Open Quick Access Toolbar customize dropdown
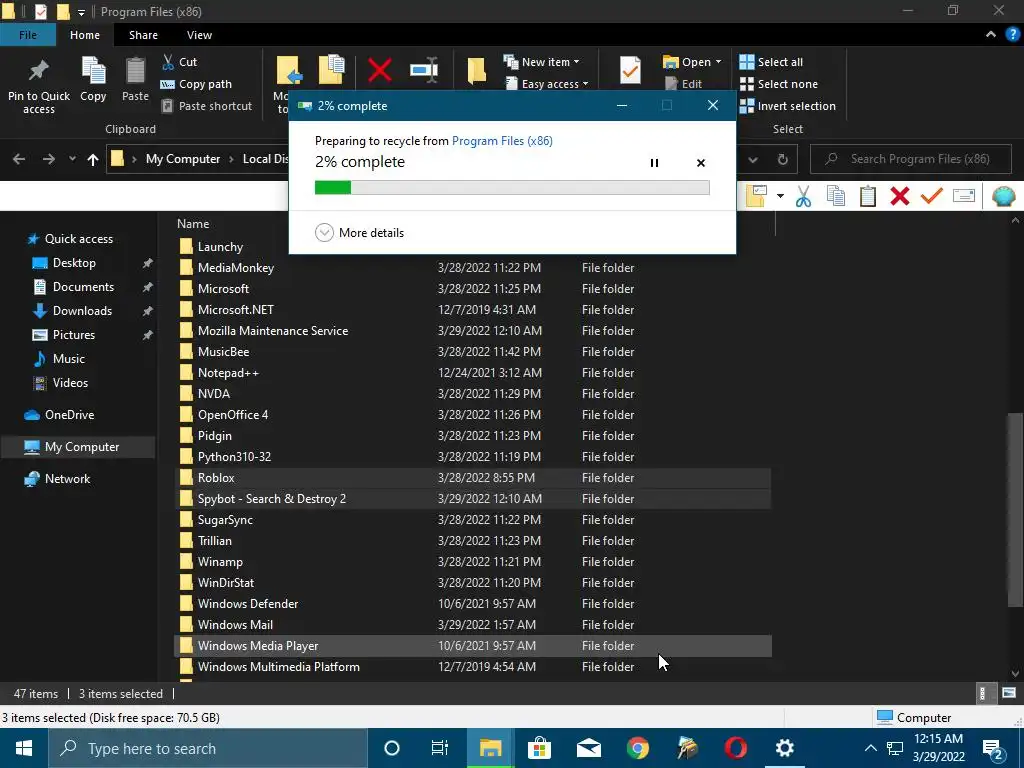 (81, 12)
